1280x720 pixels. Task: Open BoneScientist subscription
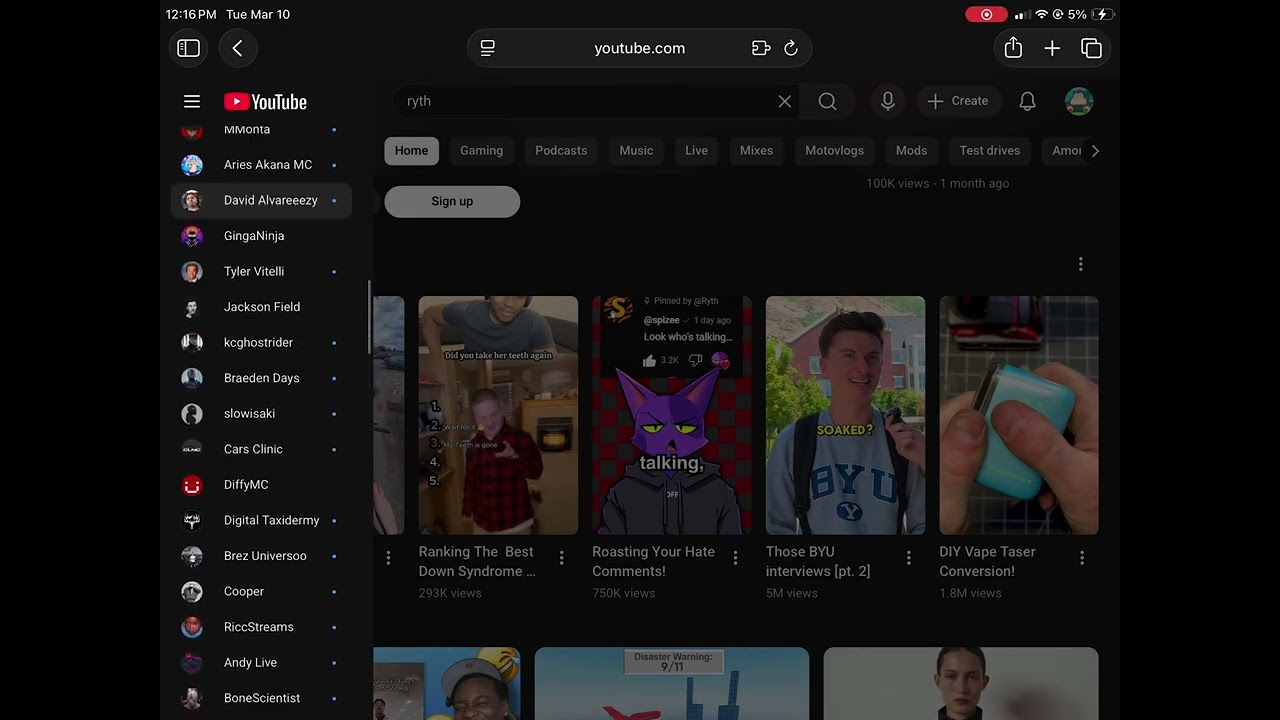click(262, 698)
